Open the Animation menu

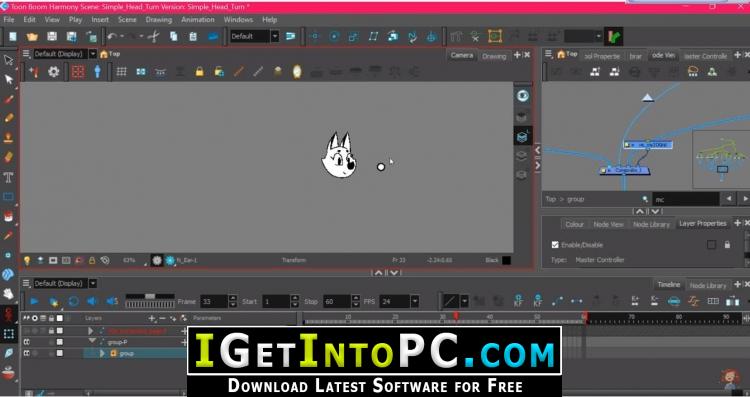click(x=198, y=20)
